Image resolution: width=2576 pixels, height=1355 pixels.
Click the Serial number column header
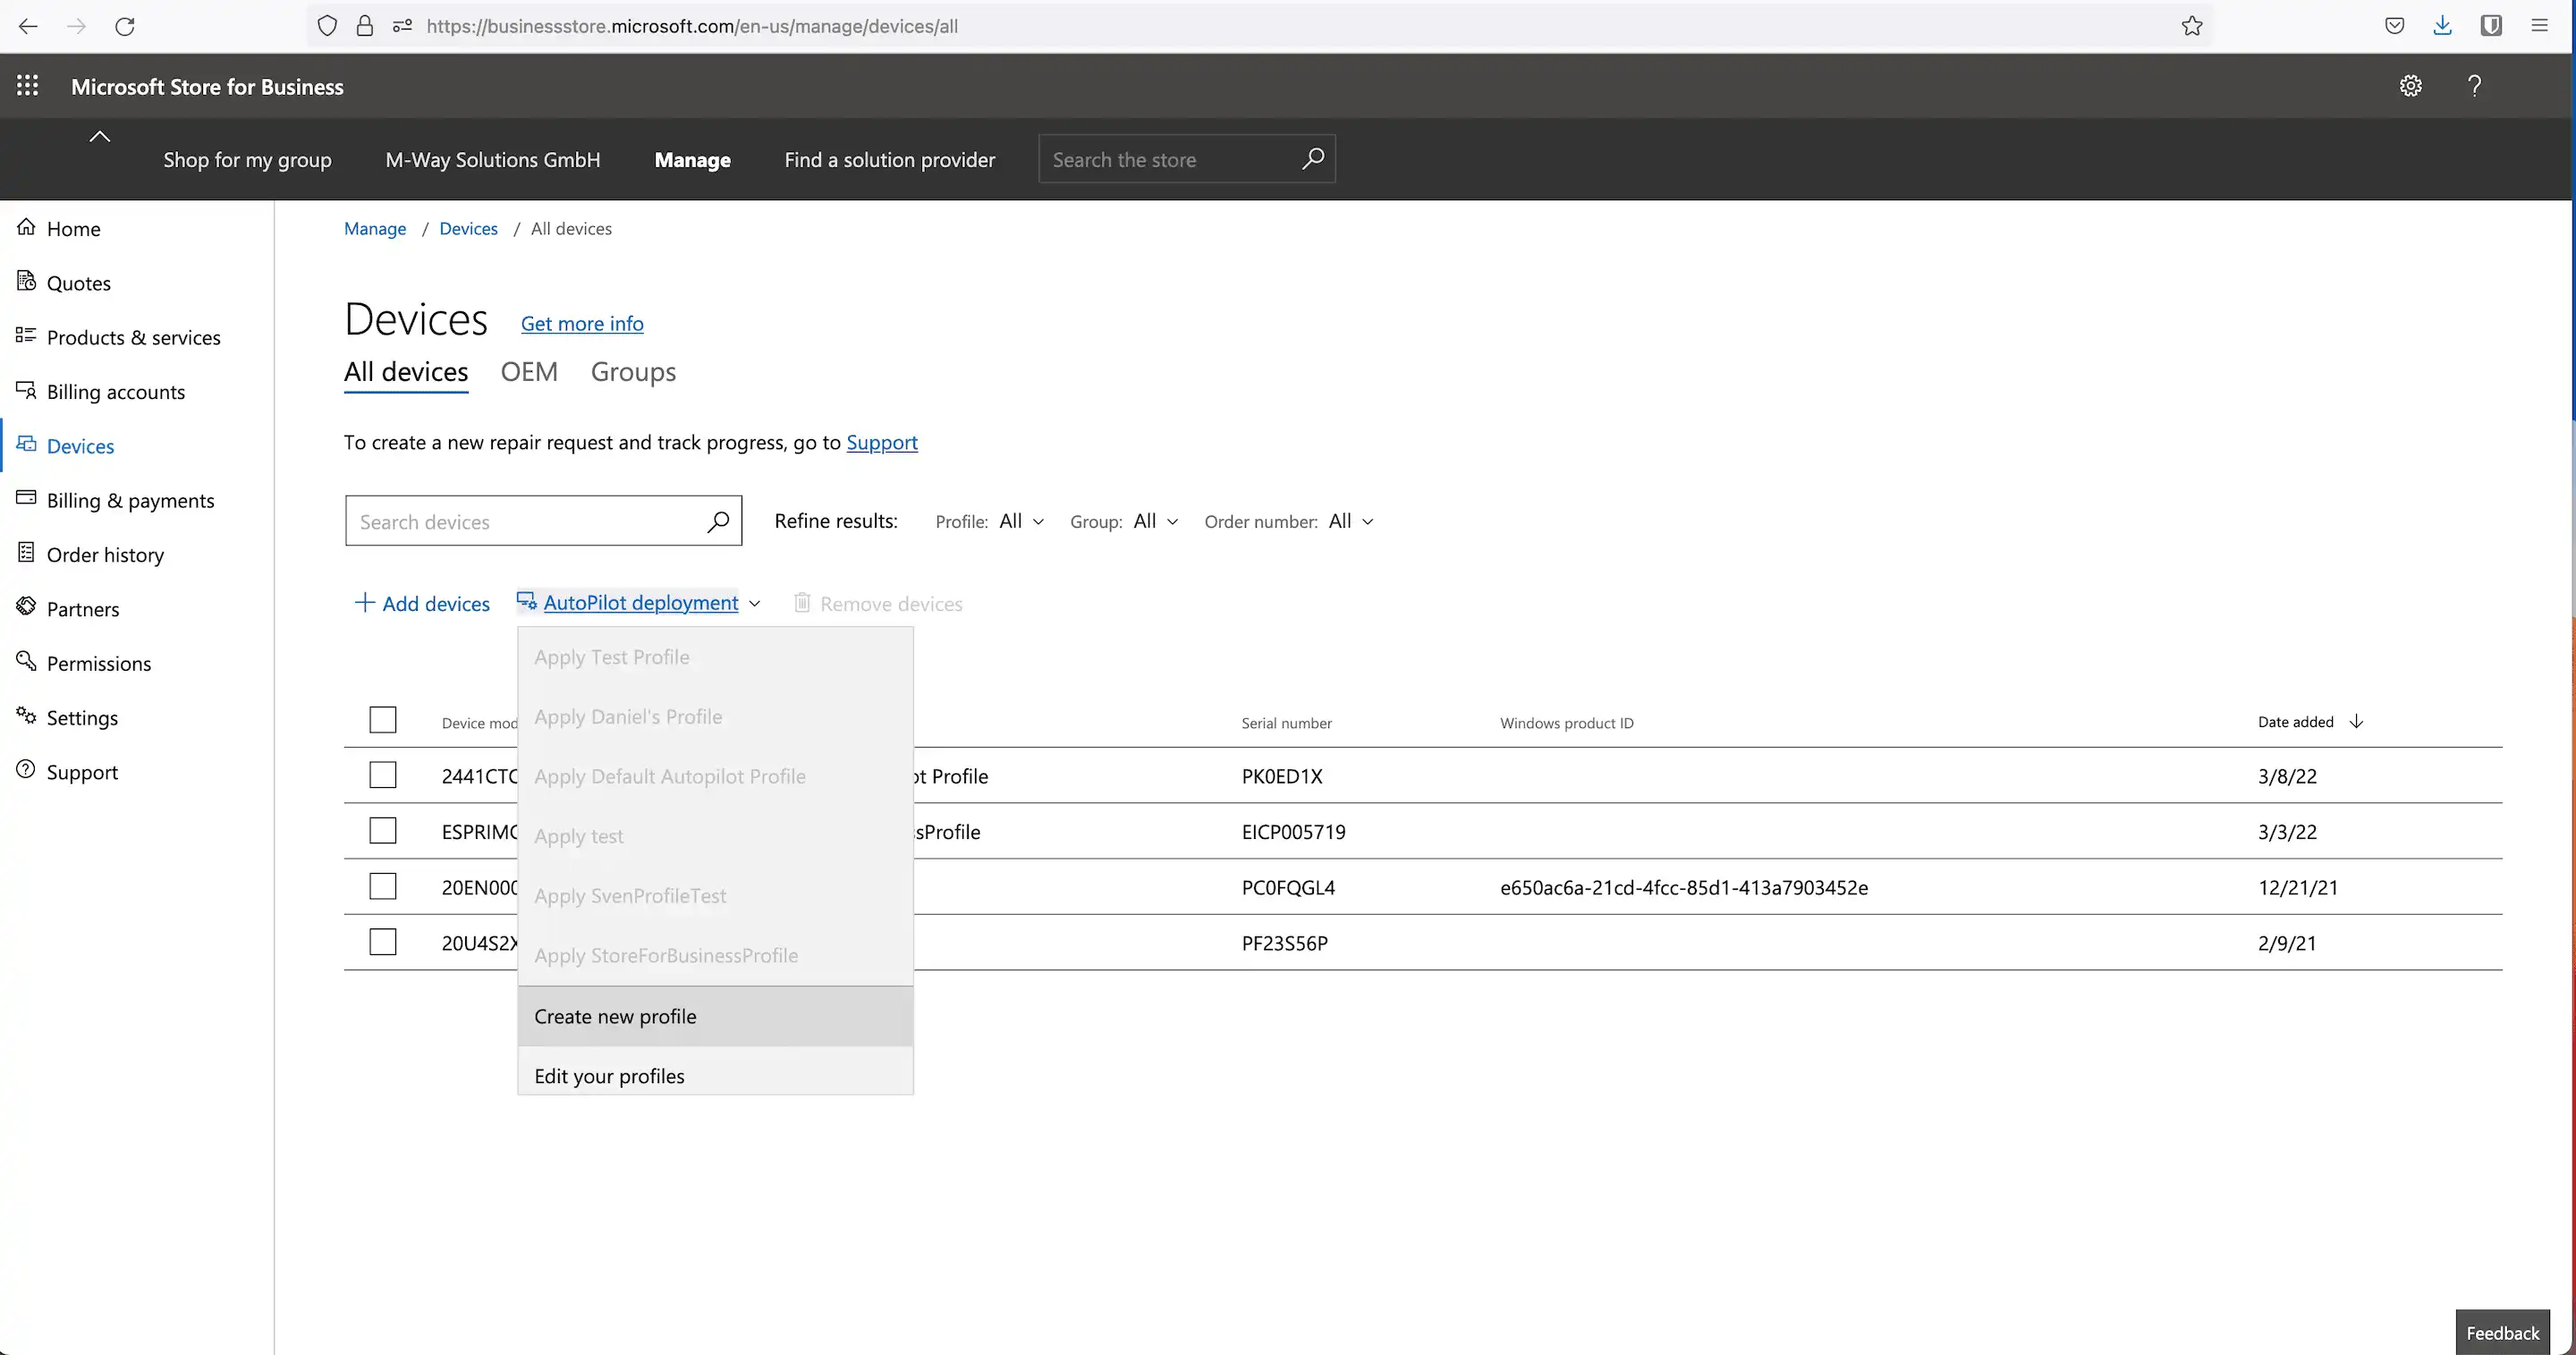click(1286, 722)
